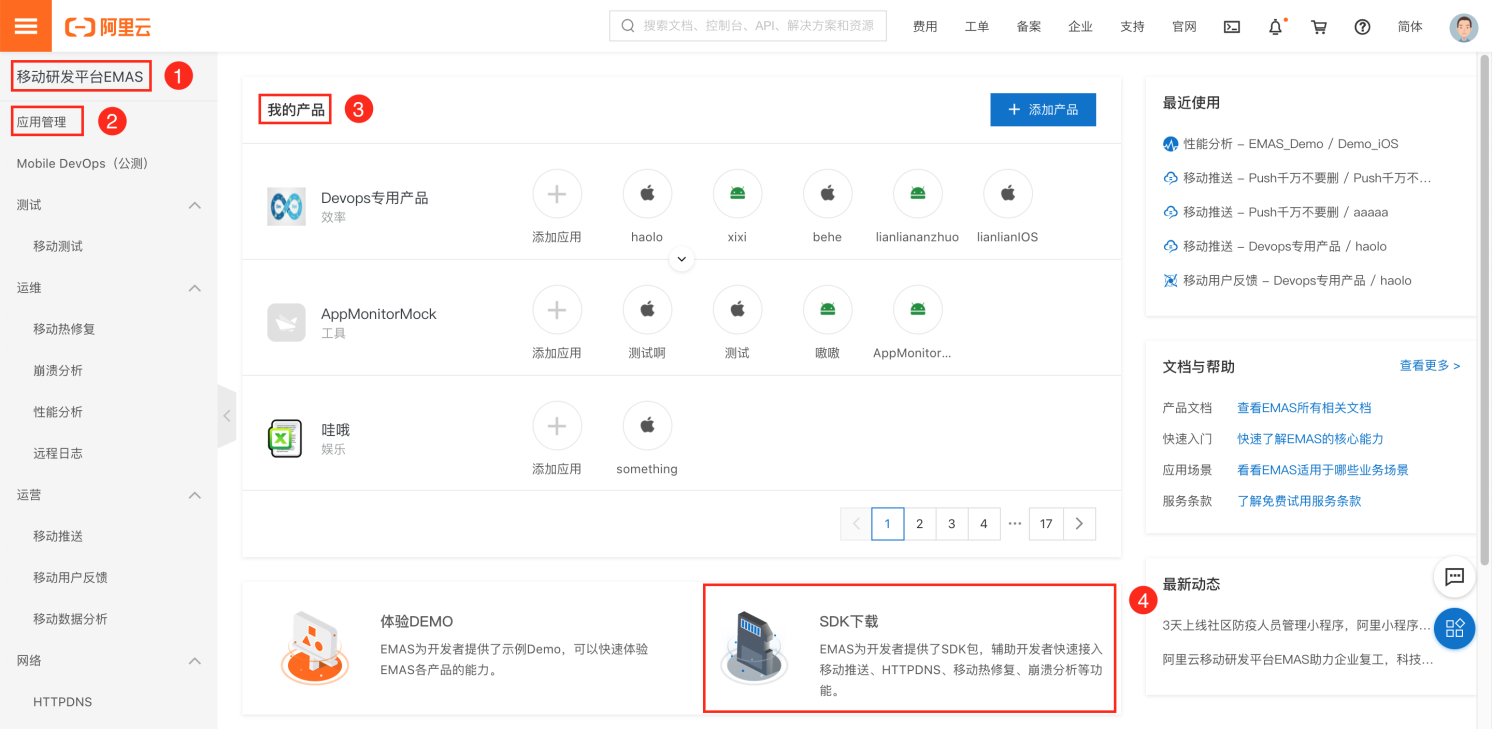1492x729 pixels.
Task: Open the orange hamburger main menu
Action: point(26,26)
